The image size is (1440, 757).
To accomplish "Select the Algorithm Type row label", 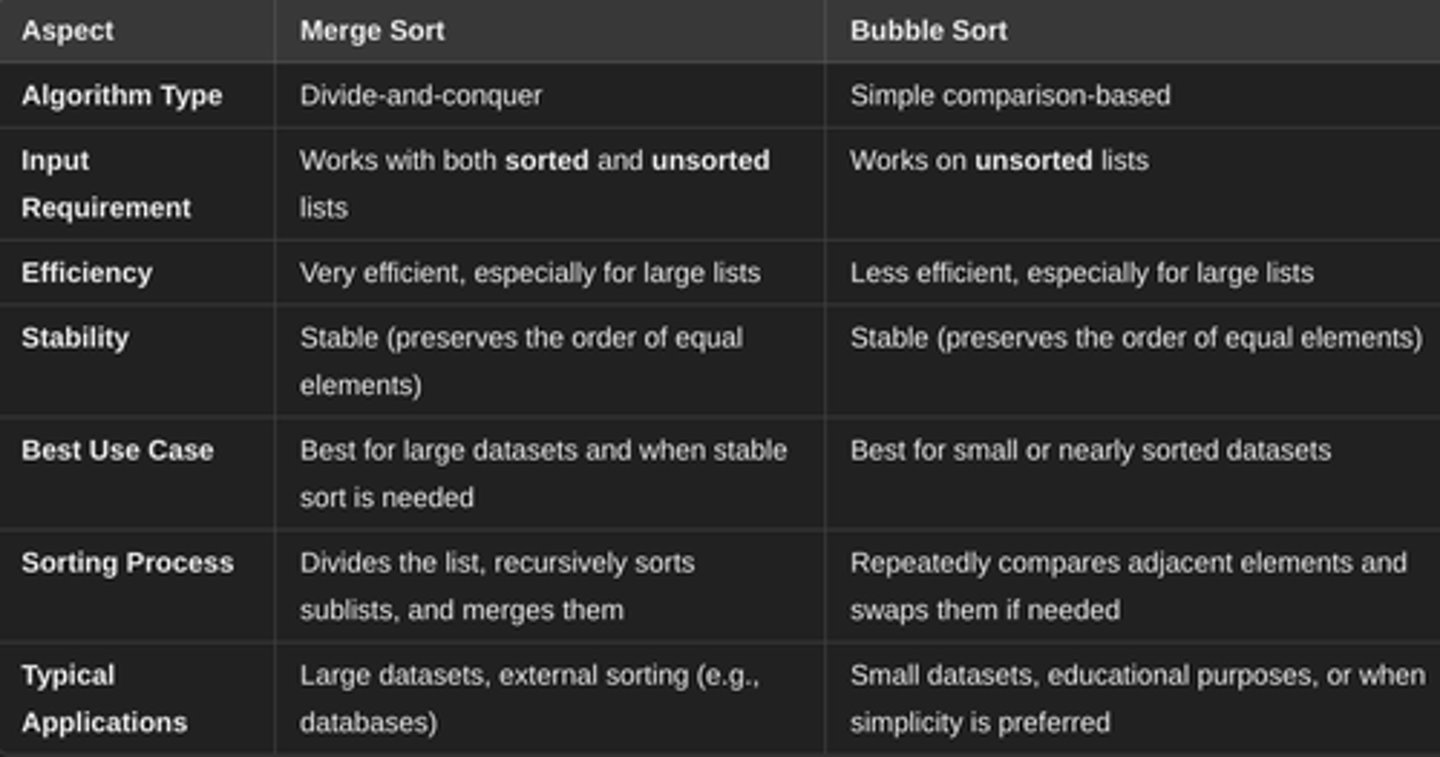I will point(122,96).
